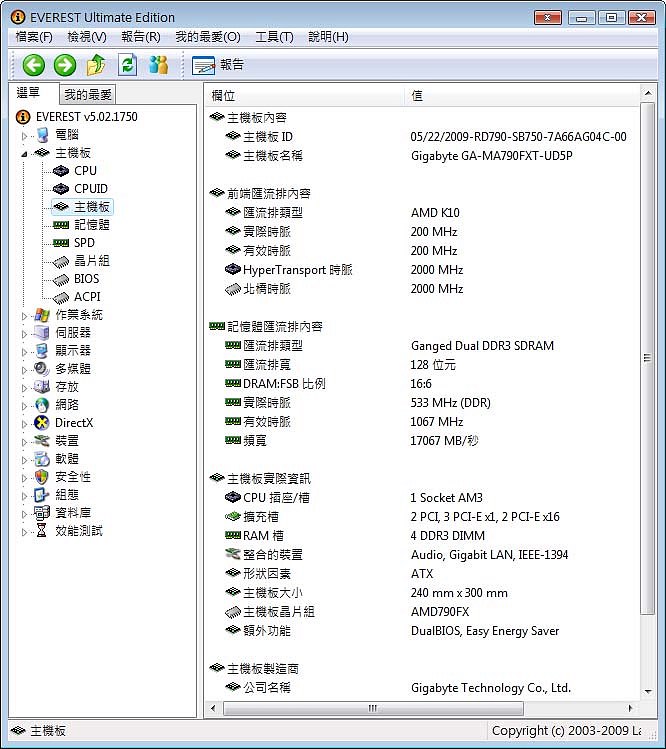Screen dimensions: 666x749
Task: Click the horizontal scrollbar thumb
Action: (373, 708)
